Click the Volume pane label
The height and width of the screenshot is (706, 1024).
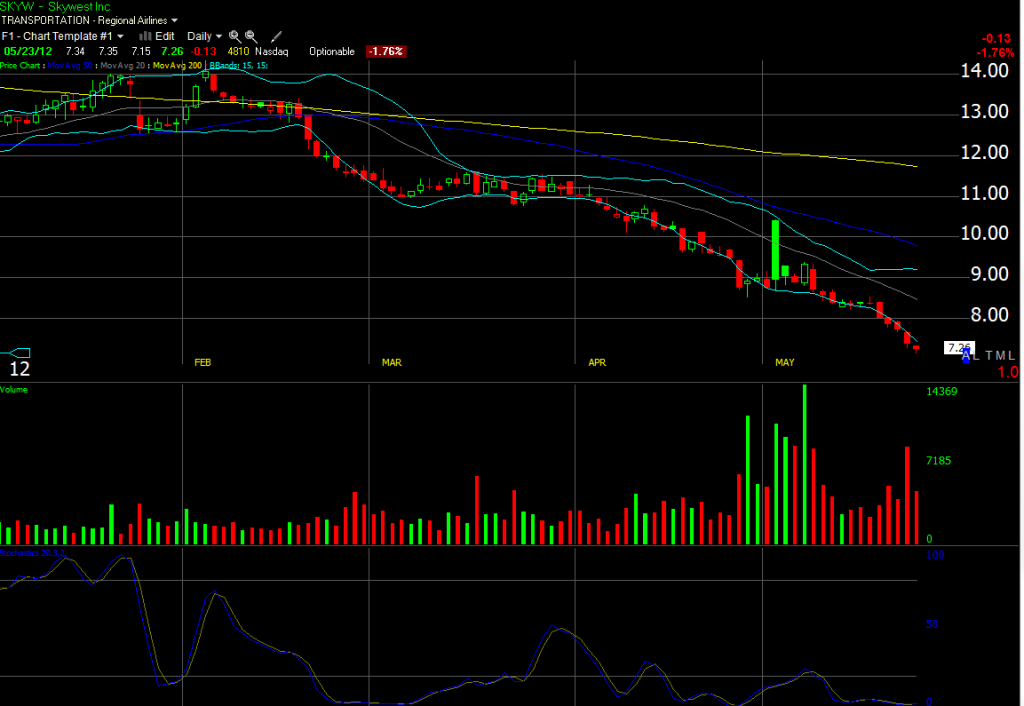click(x=14, y=390)
